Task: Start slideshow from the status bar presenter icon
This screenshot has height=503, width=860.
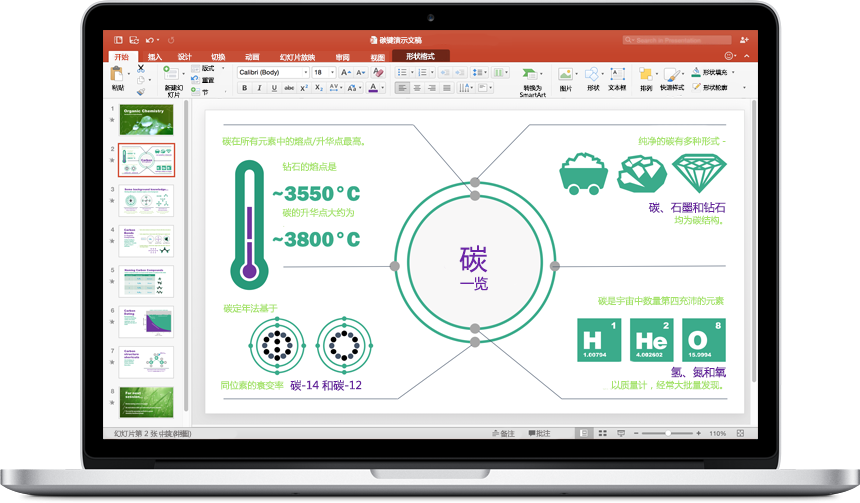Action: (621, 433)
